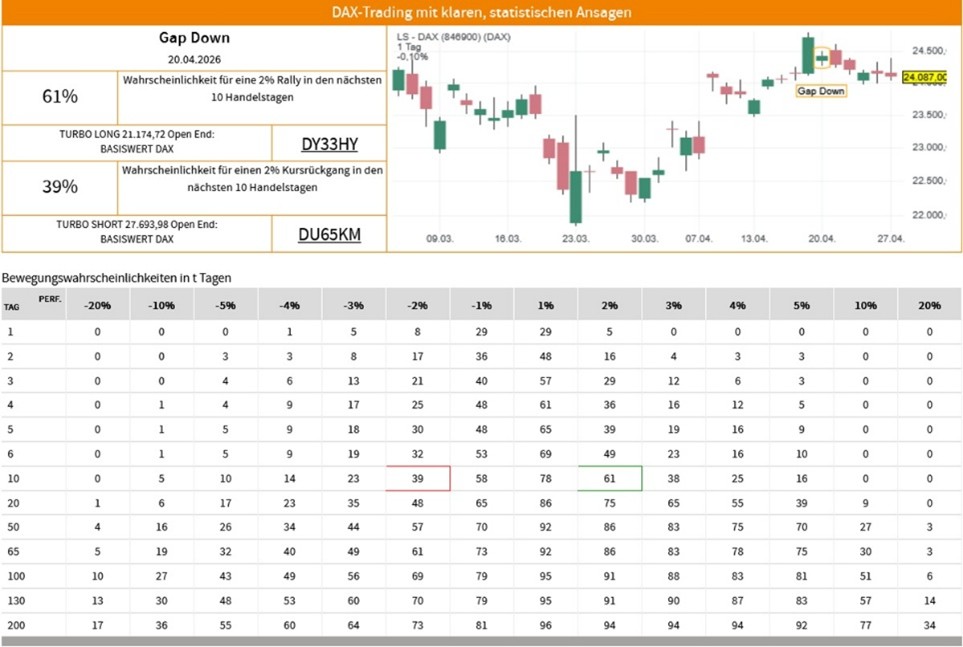Image resolution: width=963 pixels, height=647 pixels.
Task: Select the red-outlined 39 cell in table
Action: (417, 478)
